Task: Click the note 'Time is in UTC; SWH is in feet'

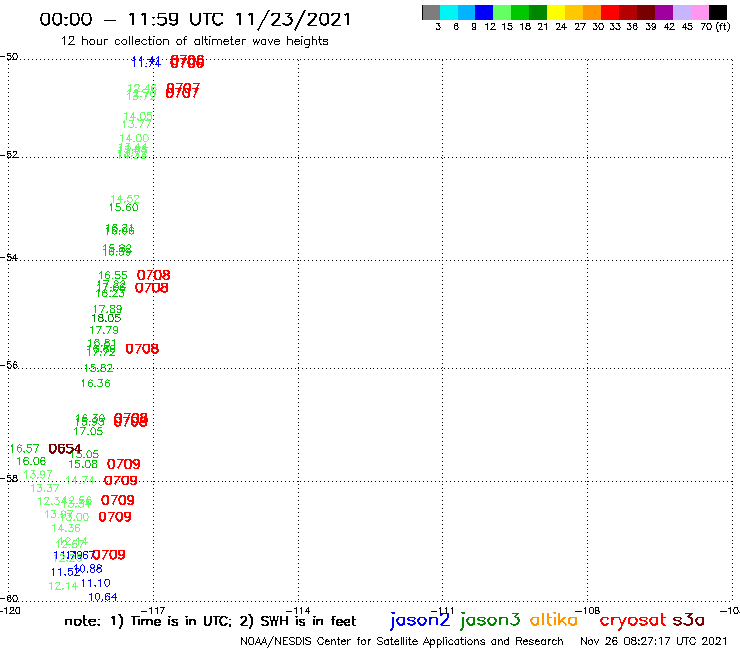Action: pos(210,621)
